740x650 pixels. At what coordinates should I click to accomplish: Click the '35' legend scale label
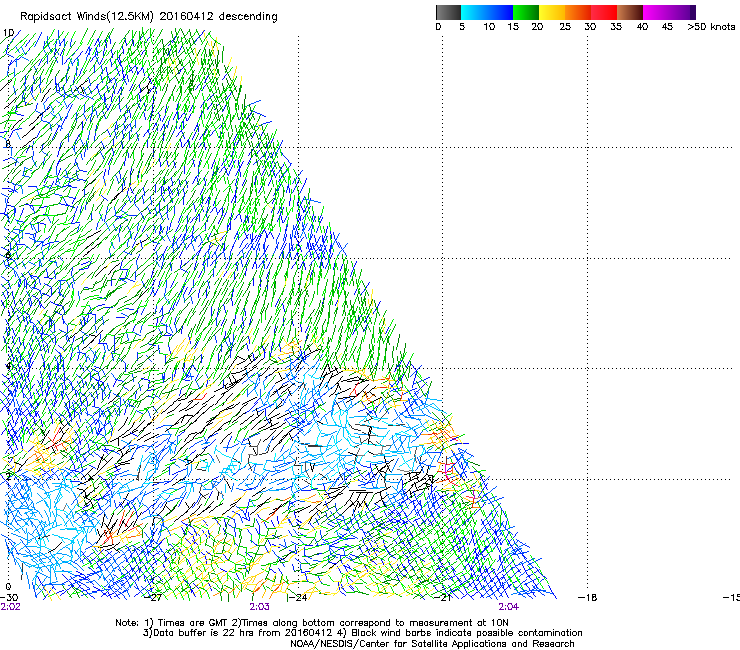click(616, 27)
